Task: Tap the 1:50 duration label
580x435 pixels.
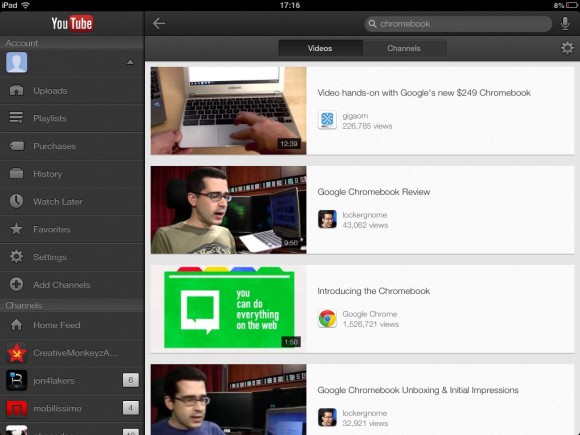Action: [x=291, y=342]
